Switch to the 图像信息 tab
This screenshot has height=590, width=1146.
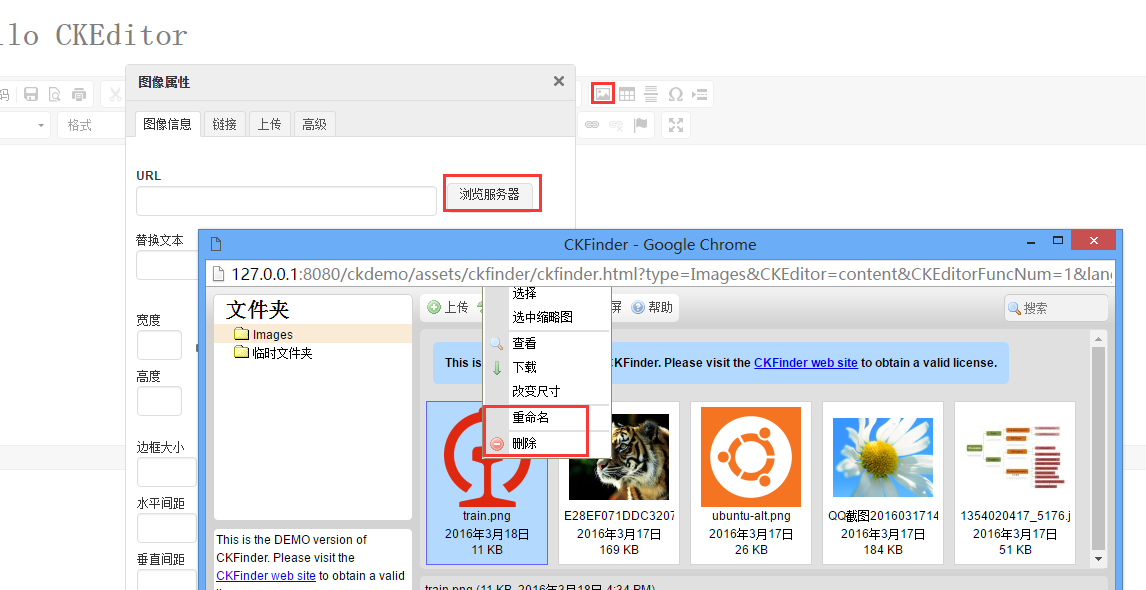167,124
